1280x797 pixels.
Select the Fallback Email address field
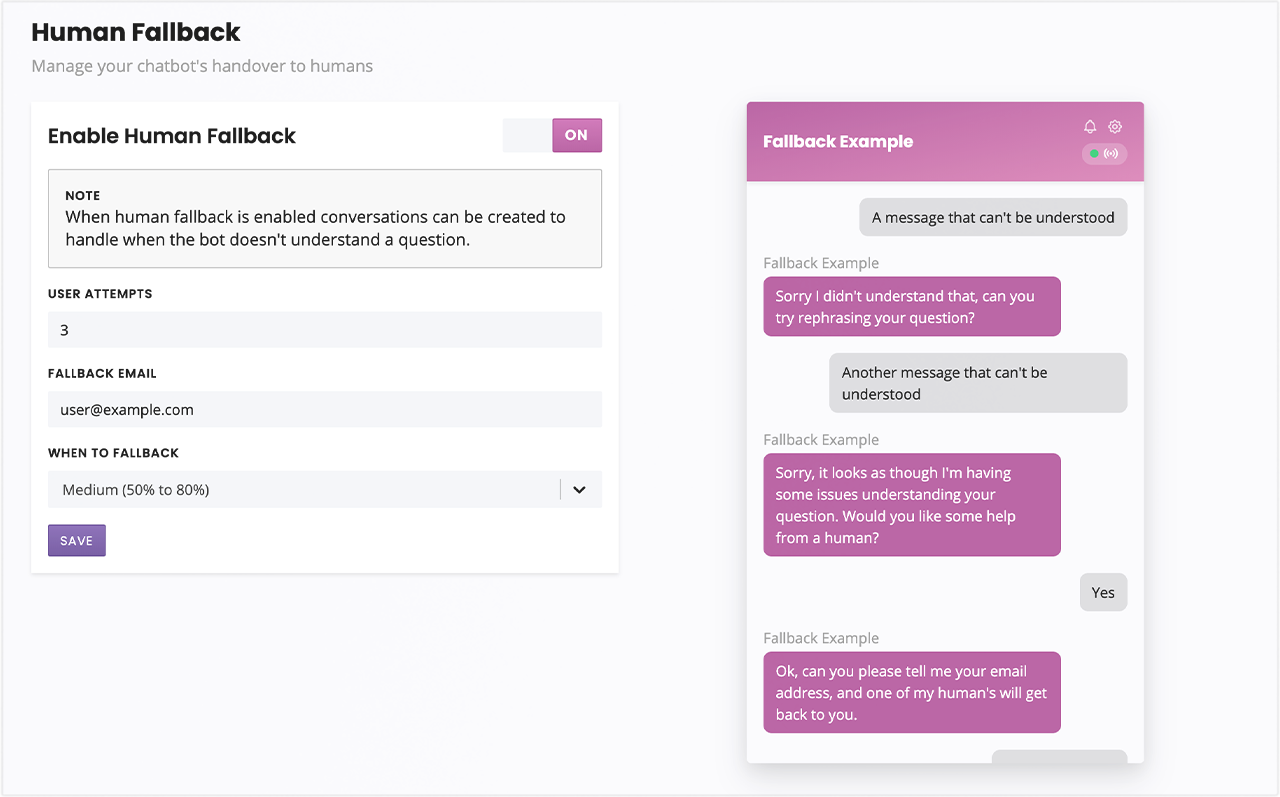click(324, 409)
